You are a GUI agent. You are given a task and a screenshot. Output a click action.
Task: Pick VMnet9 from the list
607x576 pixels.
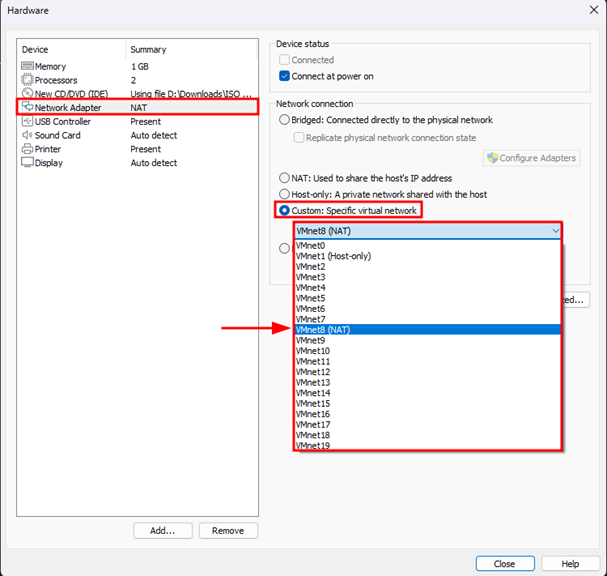tap(428, 340)
